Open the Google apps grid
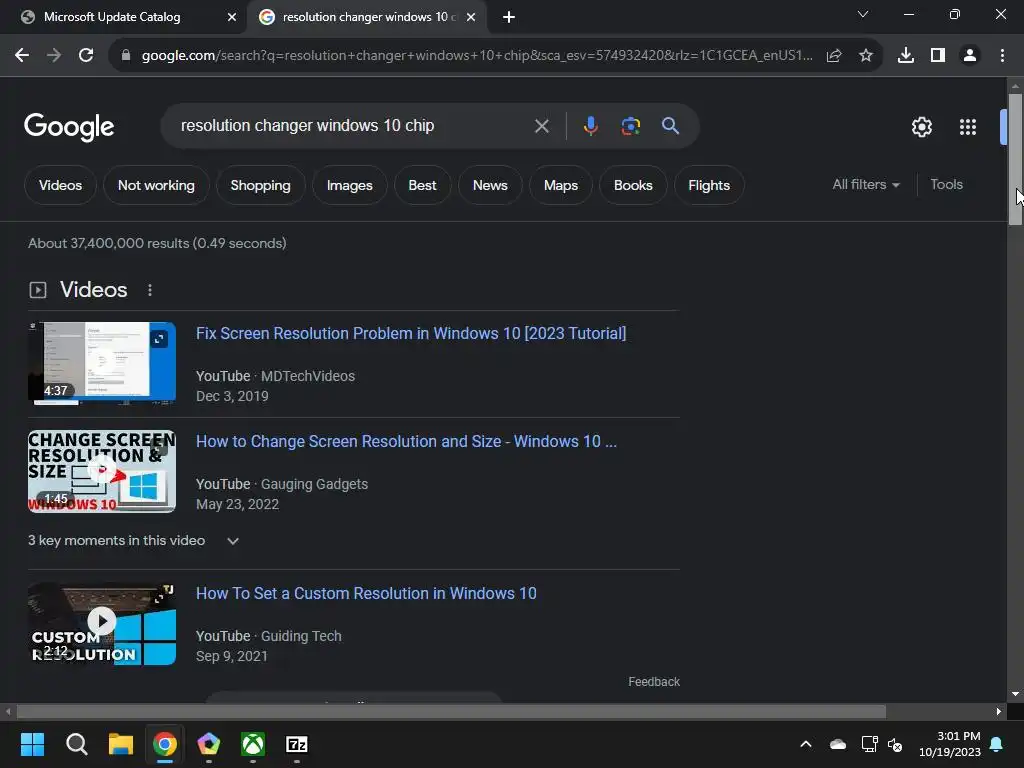The height and width of the screenshot is (768, 1024). click(968, 127)
